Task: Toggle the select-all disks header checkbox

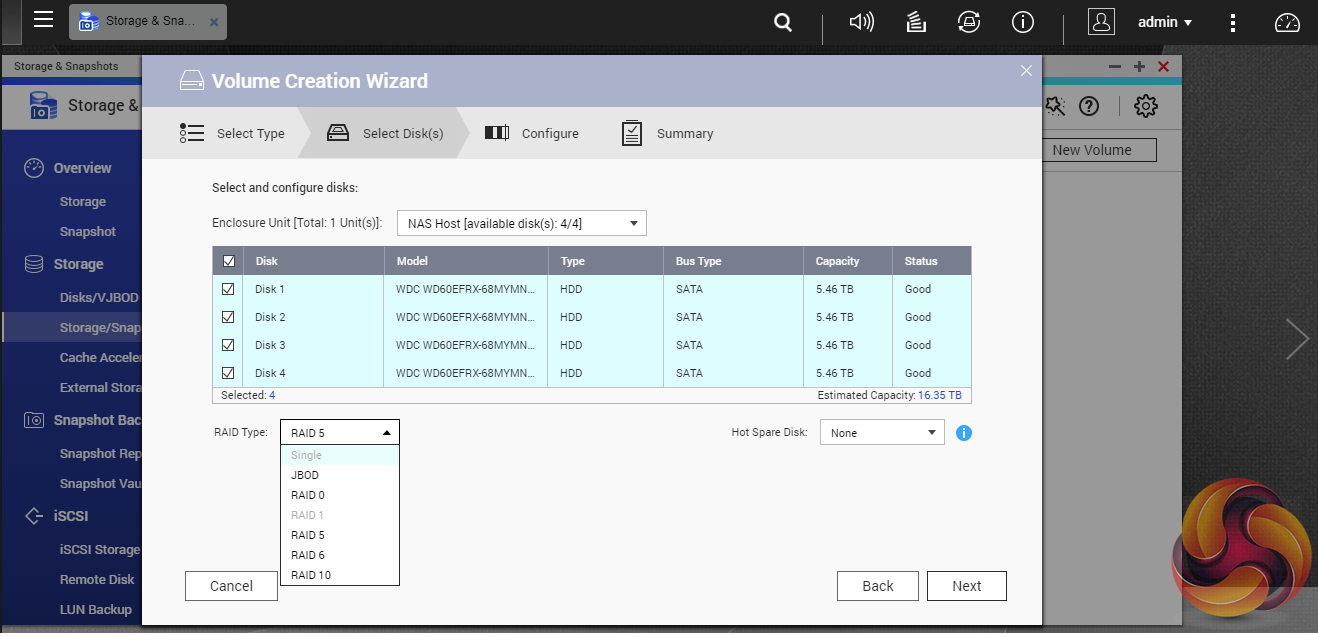Action: [228, 261]
